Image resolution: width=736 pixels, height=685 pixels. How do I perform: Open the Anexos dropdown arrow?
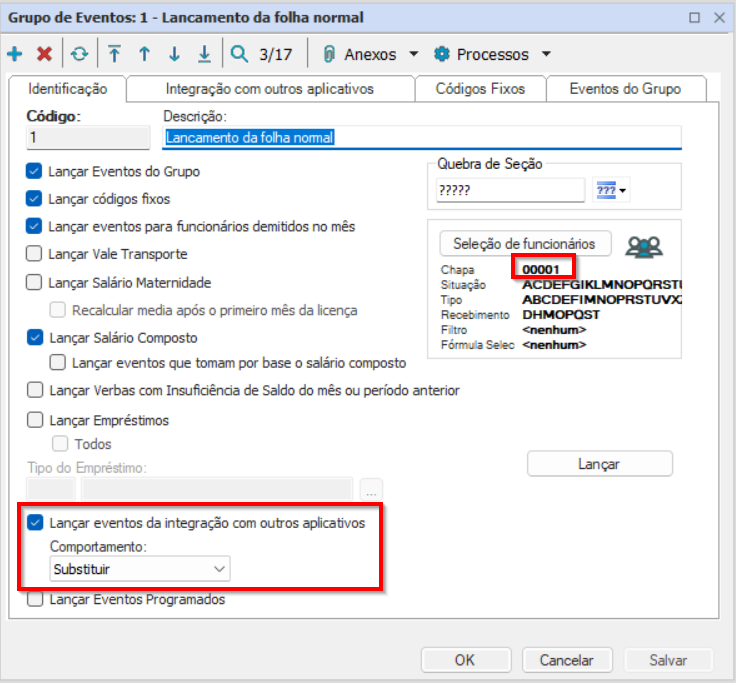coord(414,54)
